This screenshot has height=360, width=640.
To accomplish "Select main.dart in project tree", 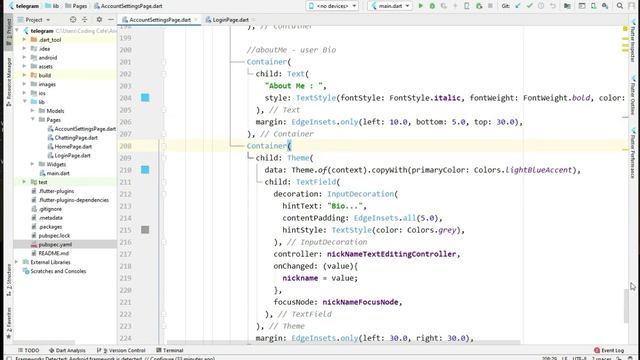I will 58,173.
